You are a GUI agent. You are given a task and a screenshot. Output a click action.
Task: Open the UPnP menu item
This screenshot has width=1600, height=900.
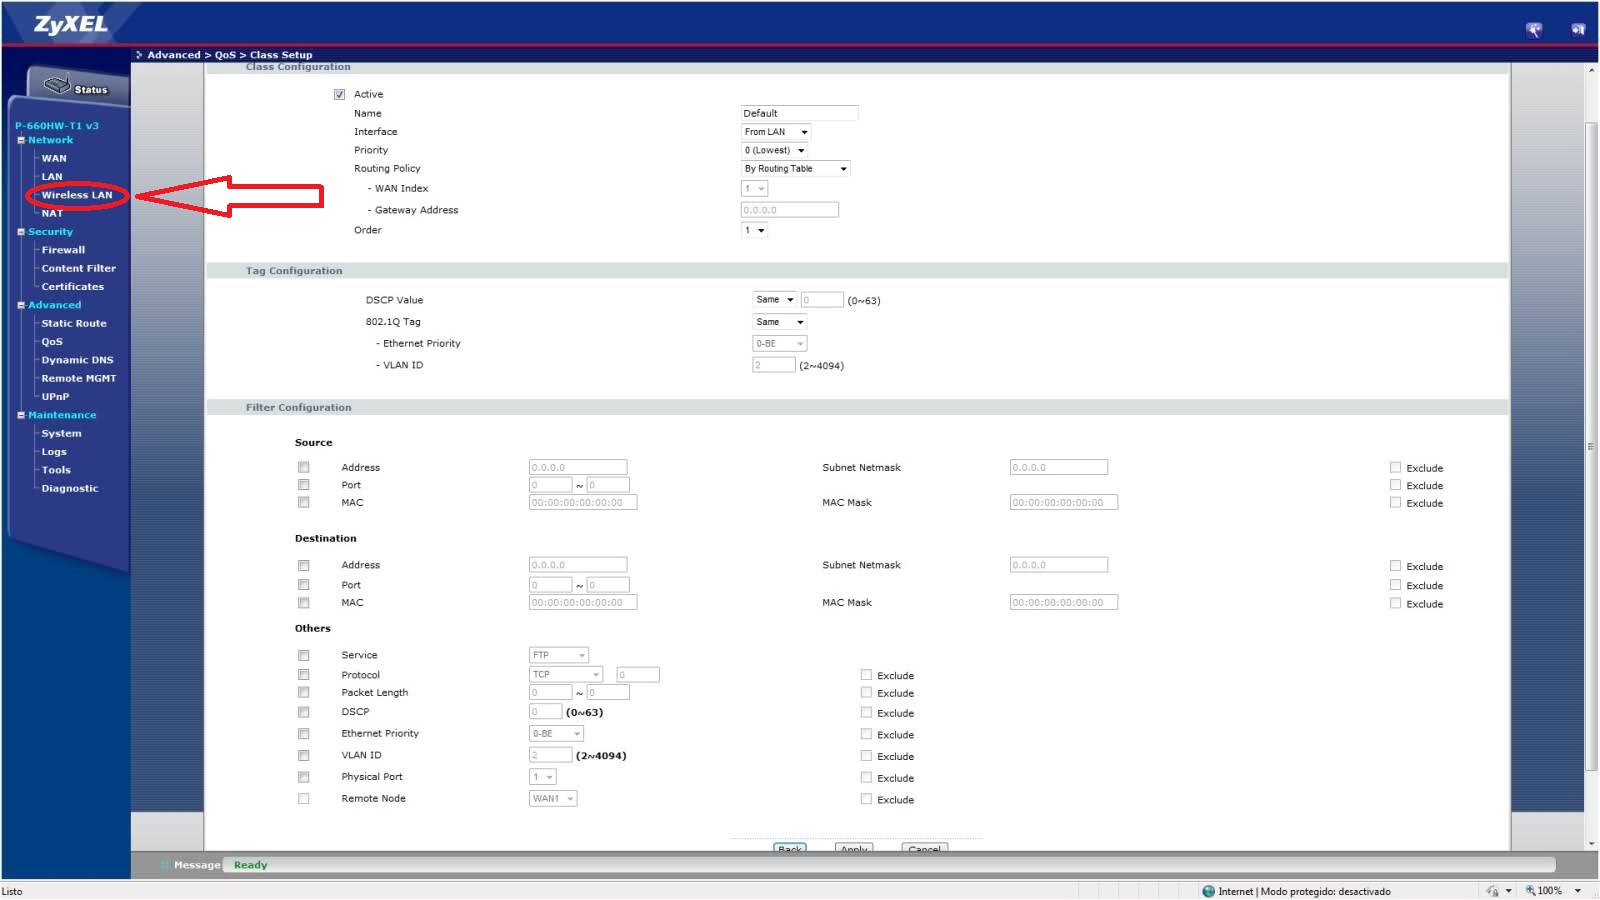[x=55, y=397]
